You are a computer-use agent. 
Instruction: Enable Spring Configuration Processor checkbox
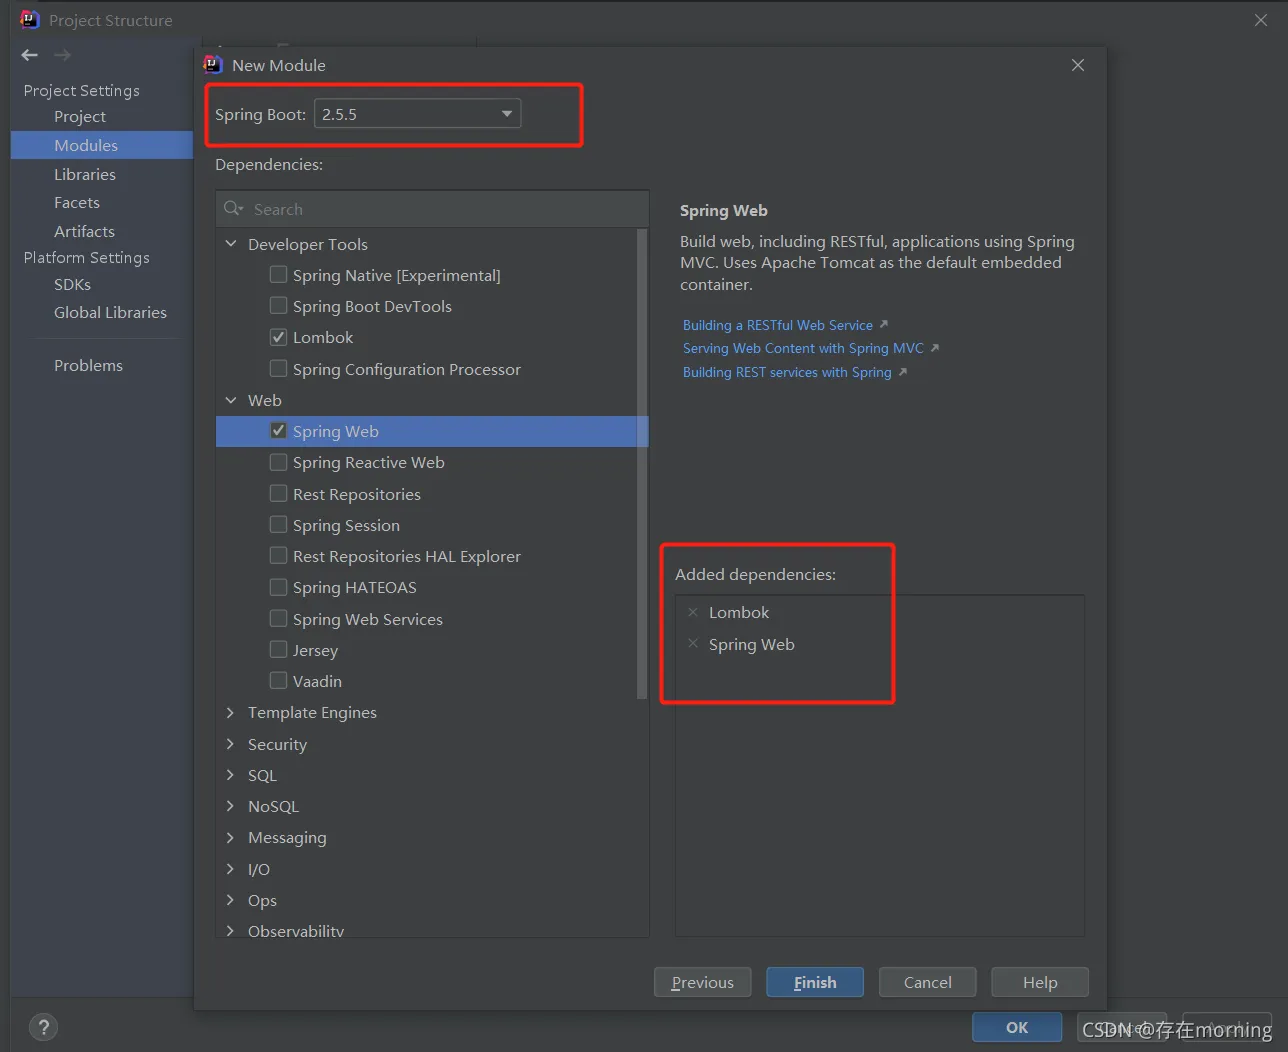pyautogui.click(x=279, y=369)
